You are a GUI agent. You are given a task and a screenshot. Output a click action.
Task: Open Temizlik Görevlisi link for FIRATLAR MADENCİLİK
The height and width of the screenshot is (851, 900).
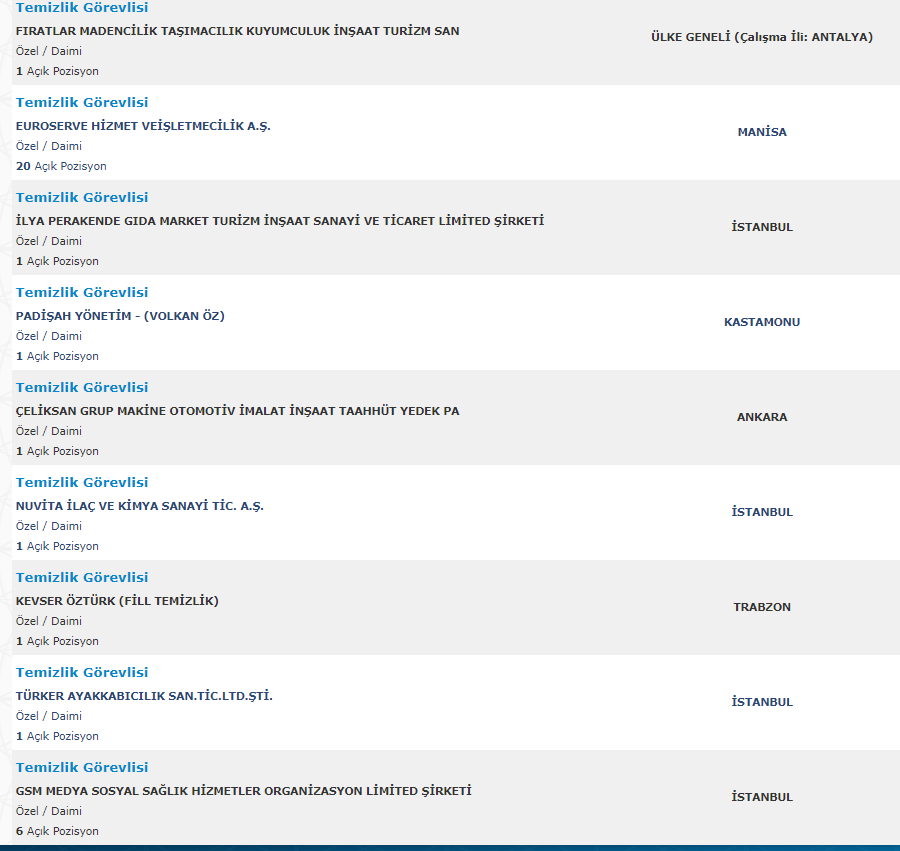click(82, 8)
